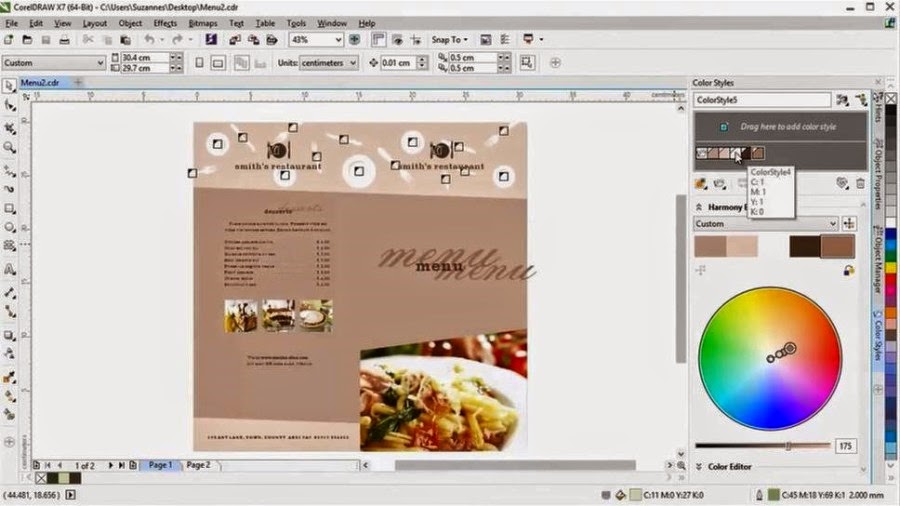Switch to Page 2 tab
The height and width of the screenshot is (506, 900).
pos(199,465)
